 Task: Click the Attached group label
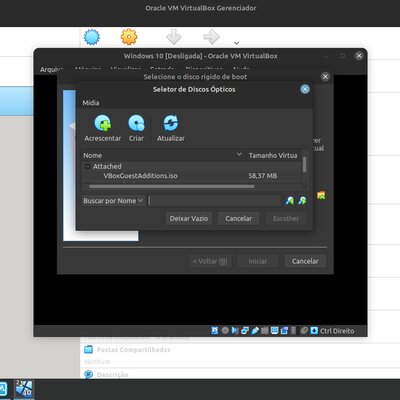tap(107, 166)
